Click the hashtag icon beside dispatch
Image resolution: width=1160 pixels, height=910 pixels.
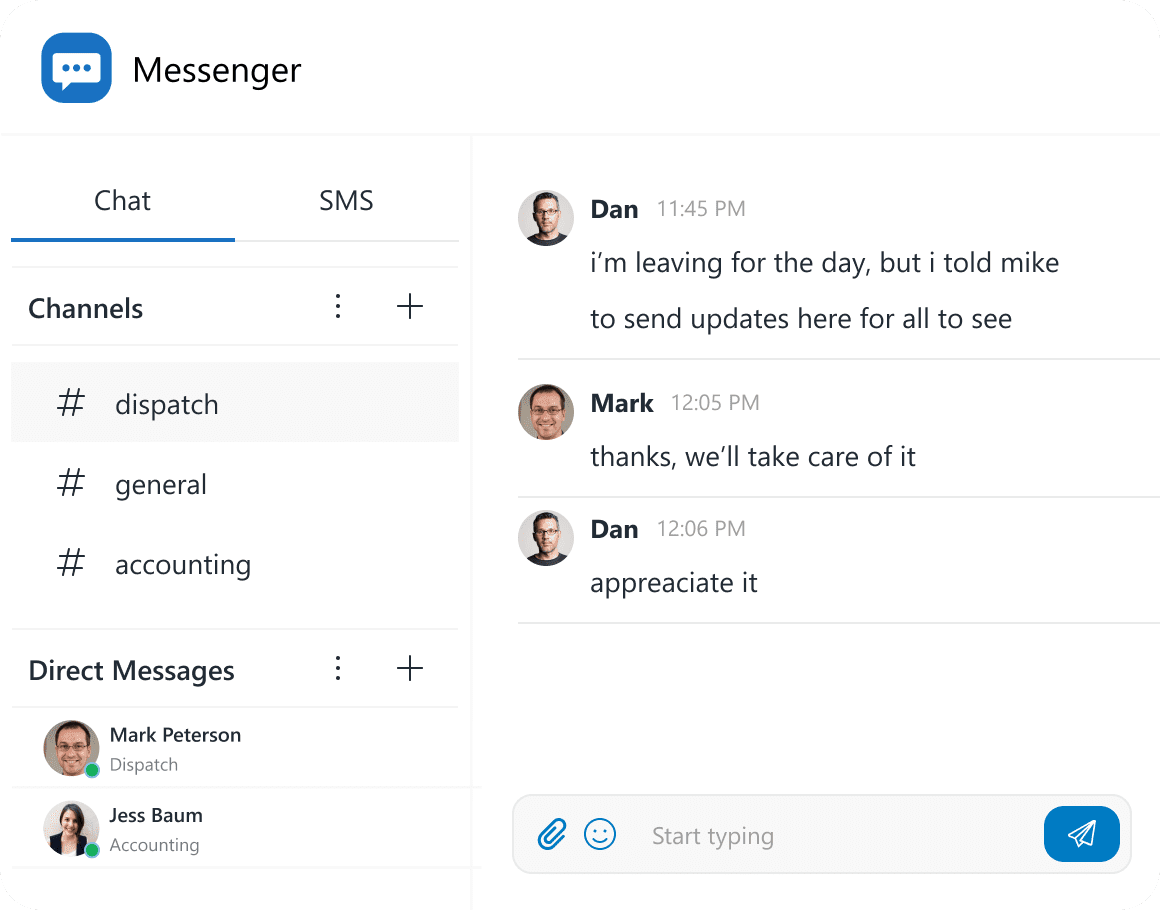(x=70, y=403)
